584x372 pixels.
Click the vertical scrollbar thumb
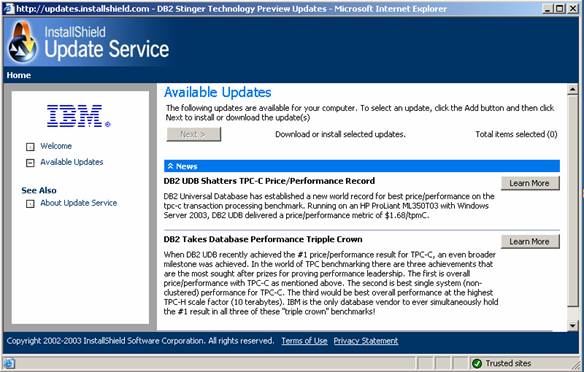point(572,201)
